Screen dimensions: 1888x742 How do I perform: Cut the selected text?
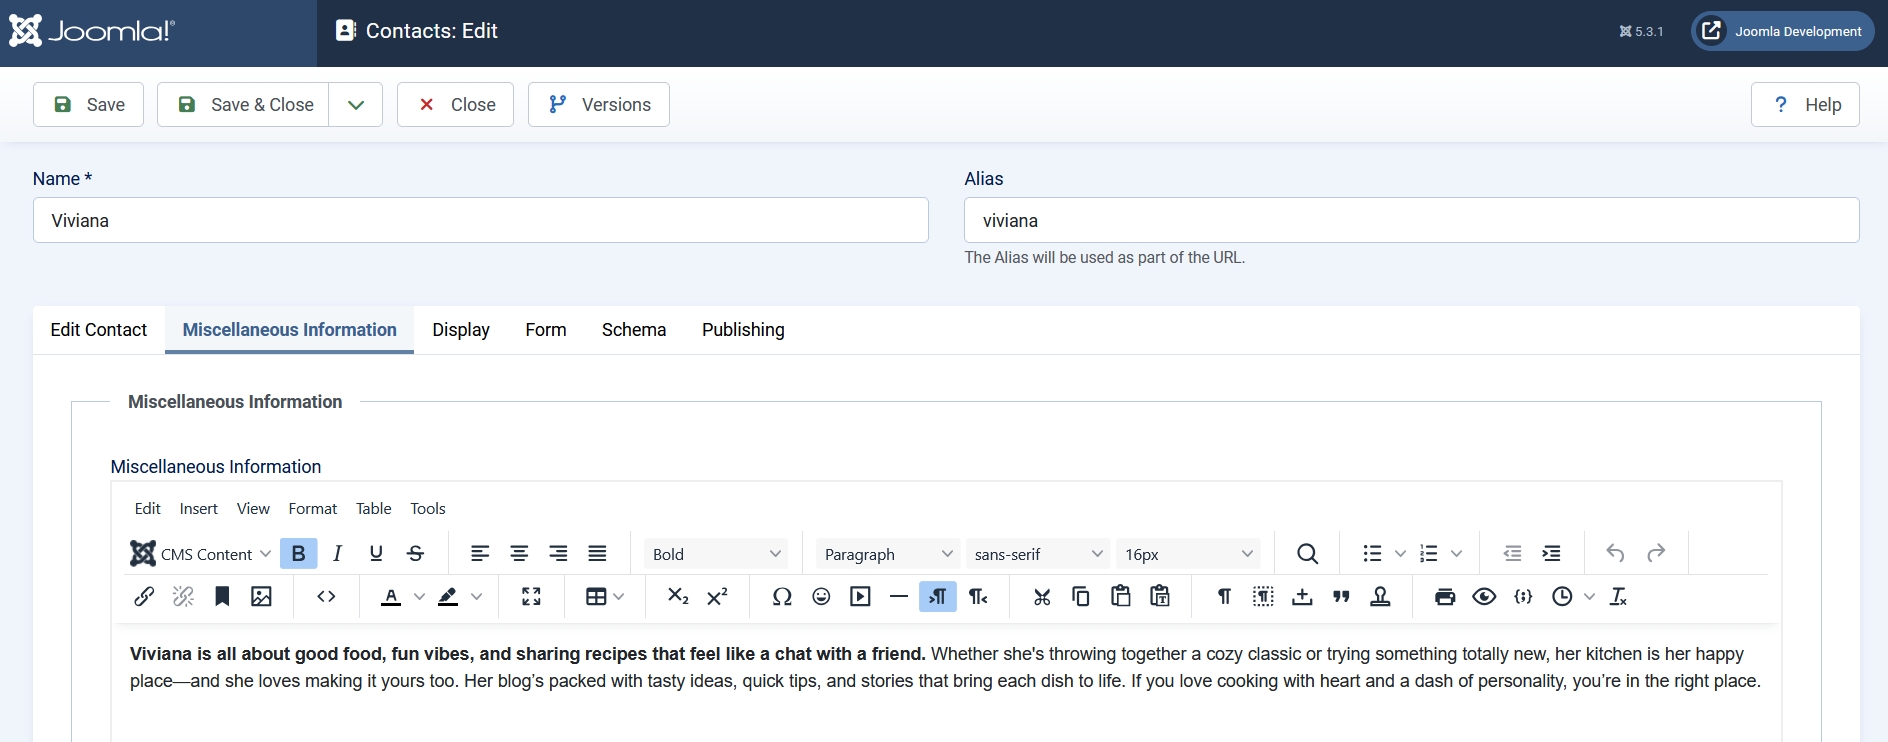click(1042, 596)
